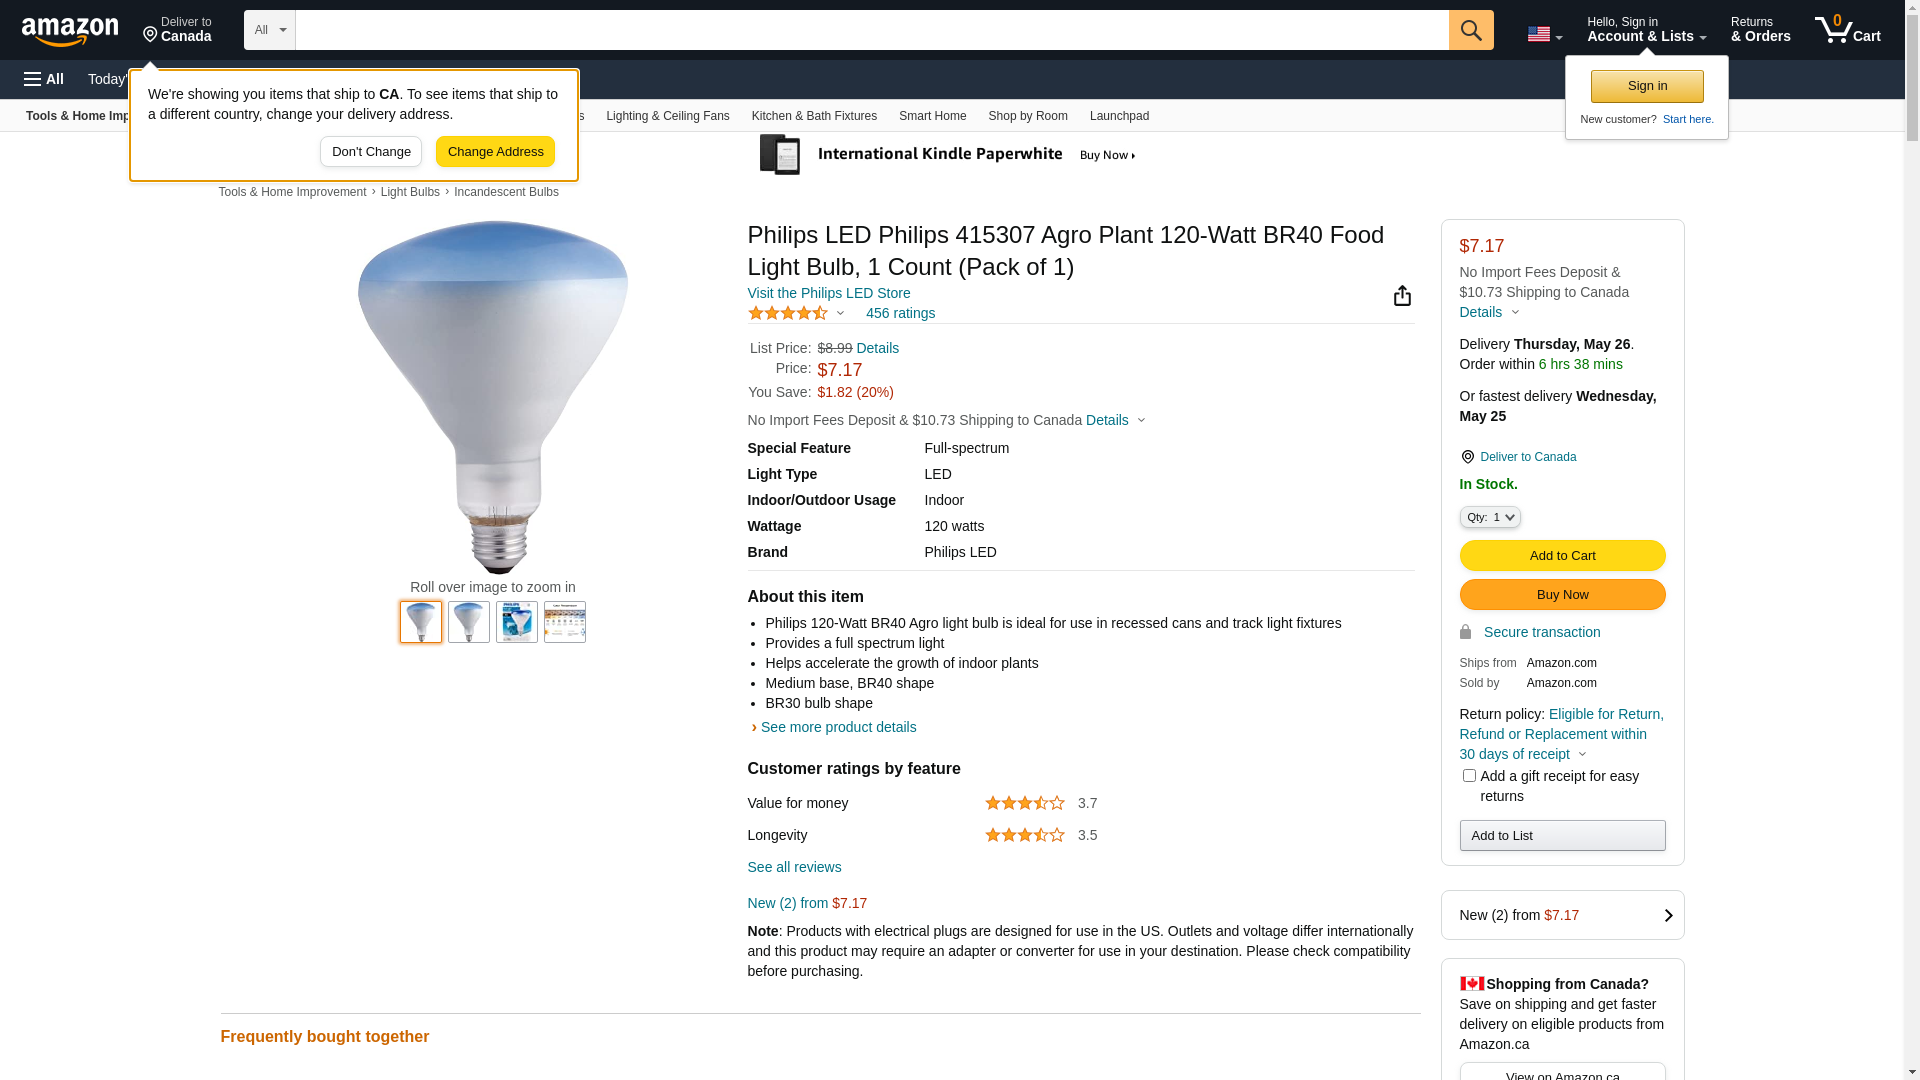
Task: Open the country flag language selector
Action: pyautogui.click(x=1544, y=34)
